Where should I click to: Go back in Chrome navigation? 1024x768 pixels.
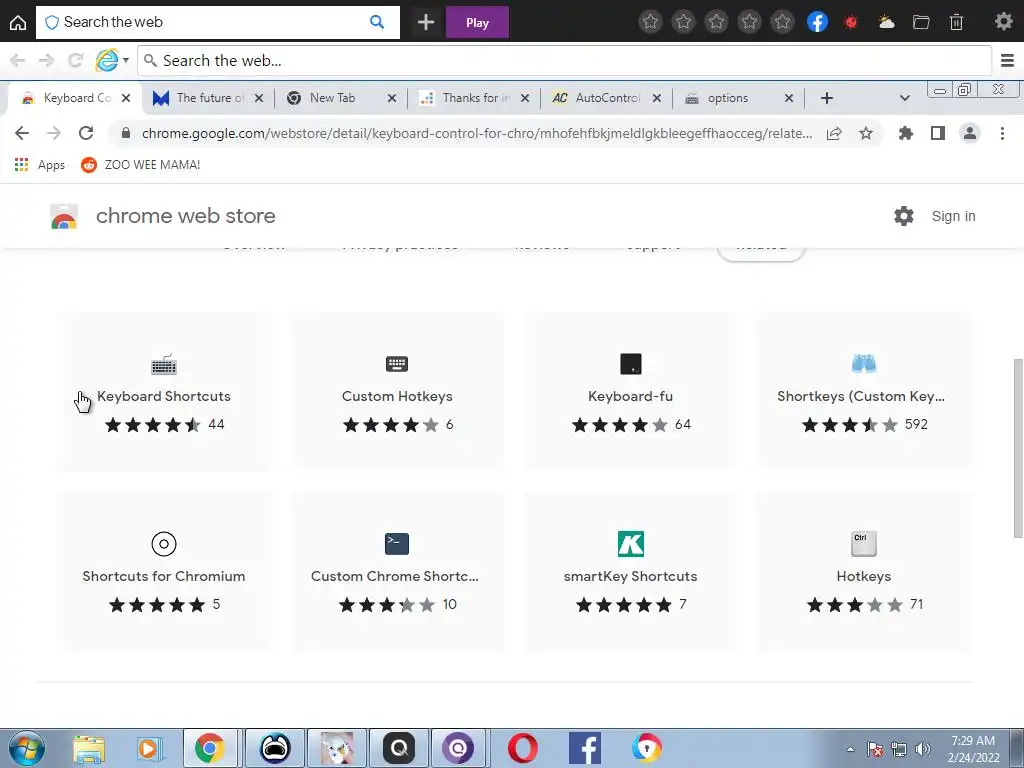22,133
